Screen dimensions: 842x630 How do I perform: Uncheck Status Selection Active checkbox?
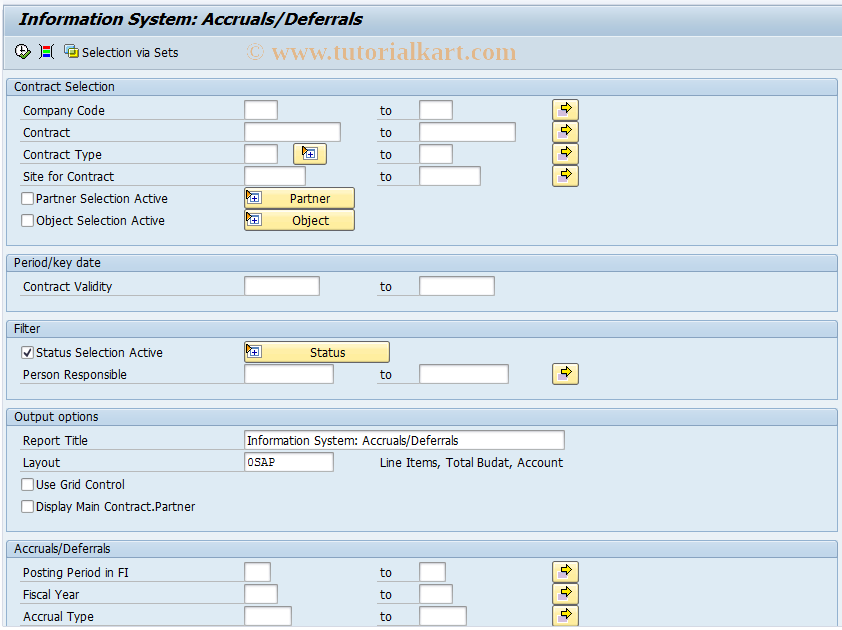27,353
